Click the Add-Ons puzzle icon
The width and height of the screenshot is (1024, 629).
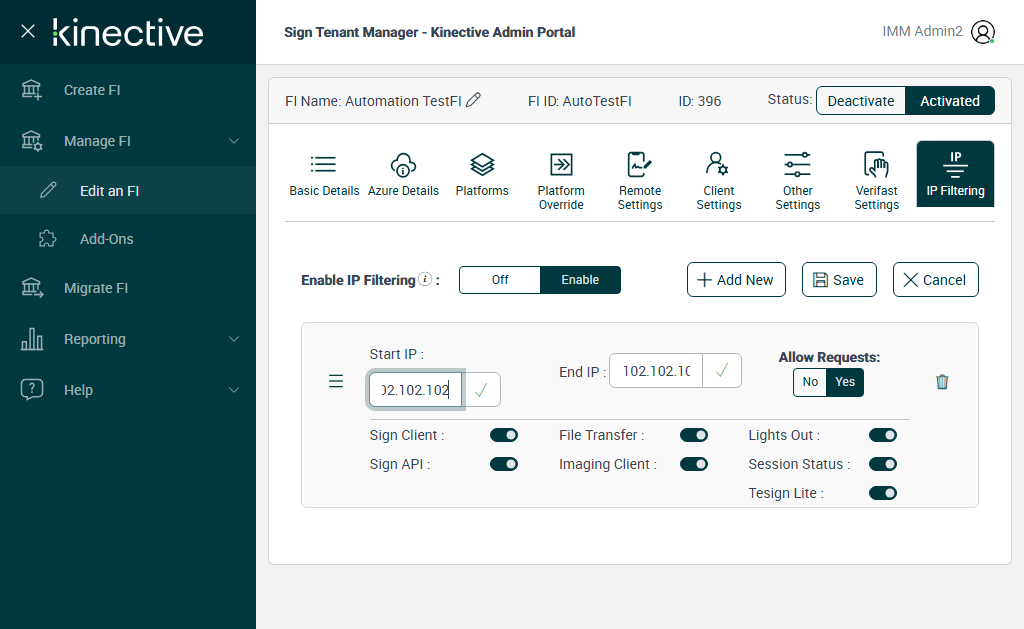click(48, 238)
